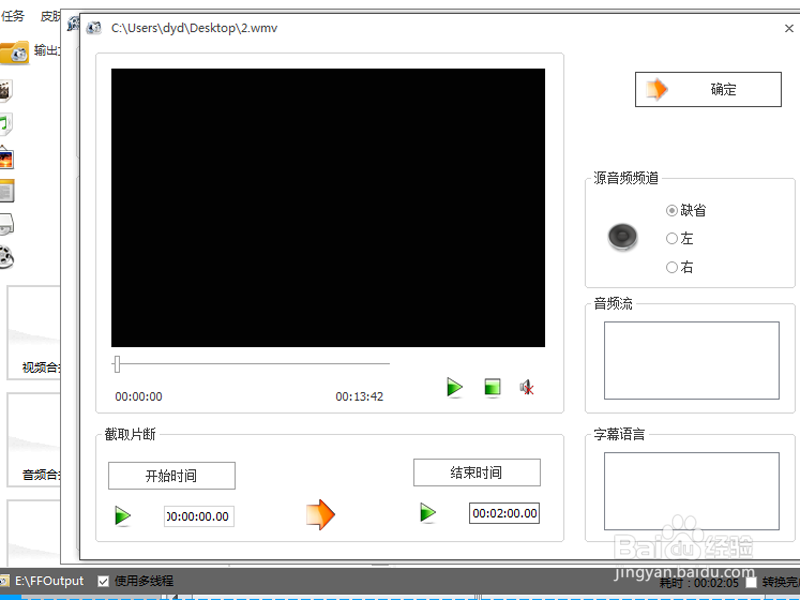Toggle the mute speaker icon

click(527, 388)
